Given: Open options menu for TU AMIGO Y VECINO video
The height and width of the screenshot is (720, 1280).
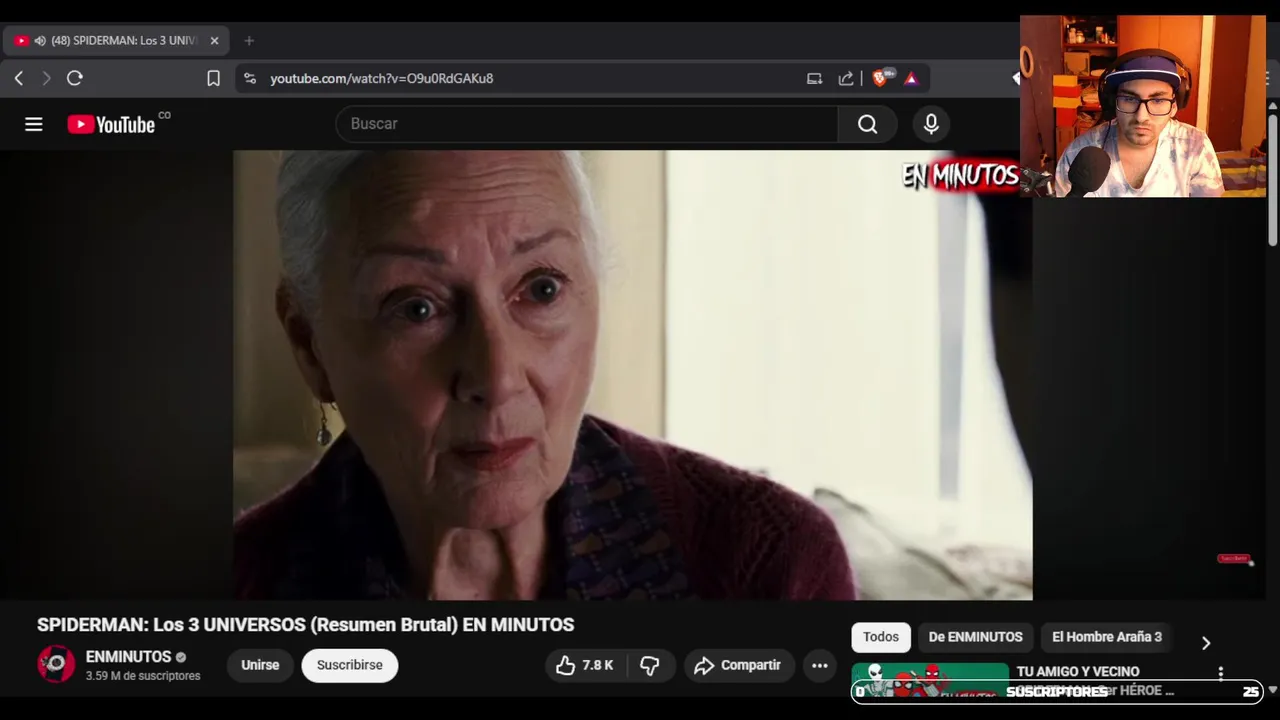Looking at the screenshot, I should coord(1220,673).
